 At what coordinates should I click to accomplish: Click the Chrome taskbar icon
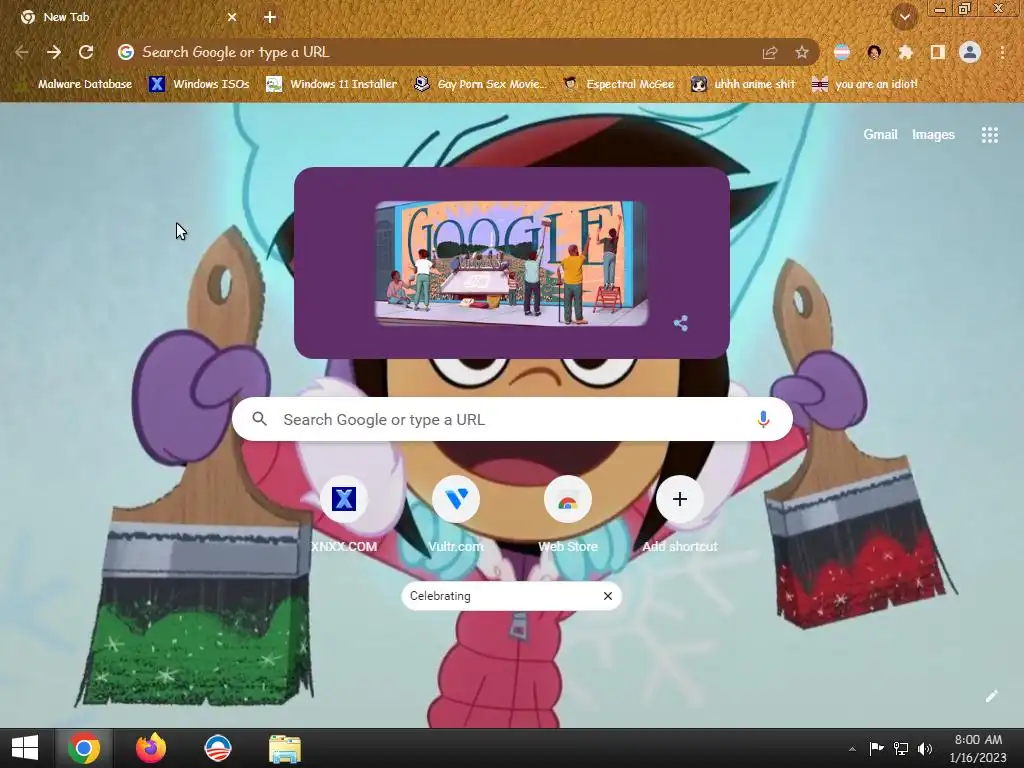coord(84,748)
